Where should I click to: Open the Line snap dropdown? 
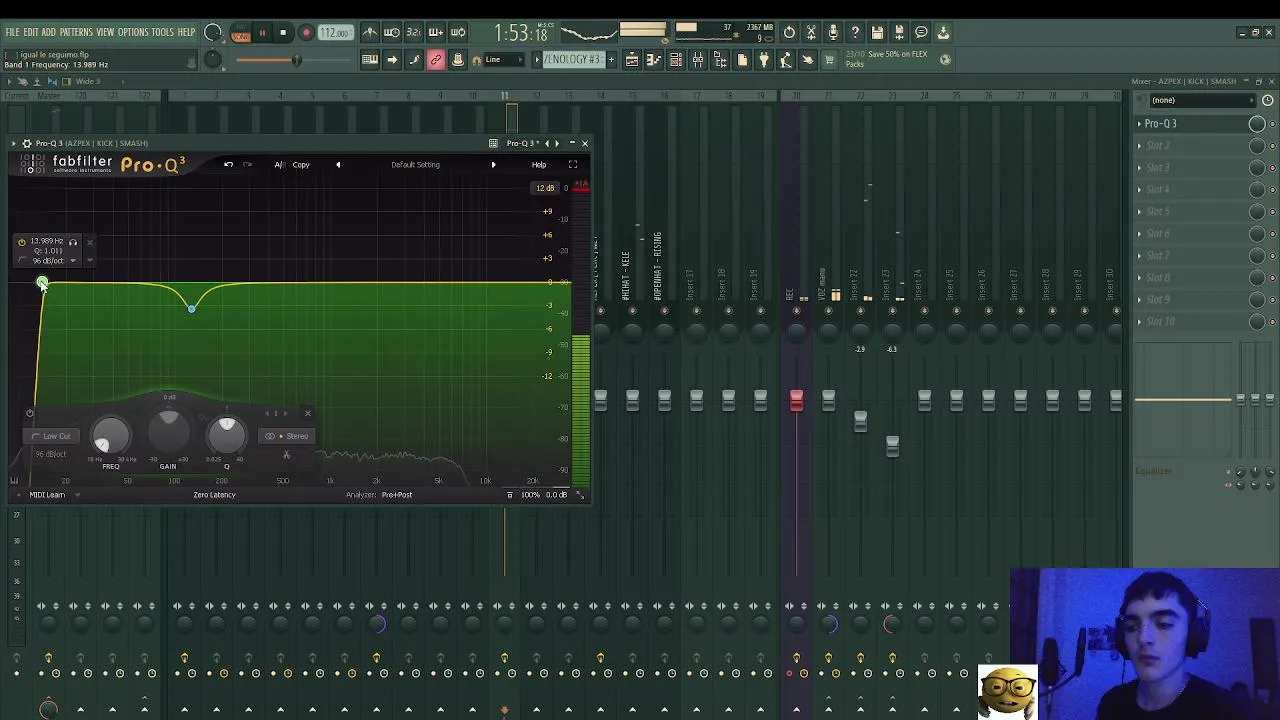tap(505, 60)
